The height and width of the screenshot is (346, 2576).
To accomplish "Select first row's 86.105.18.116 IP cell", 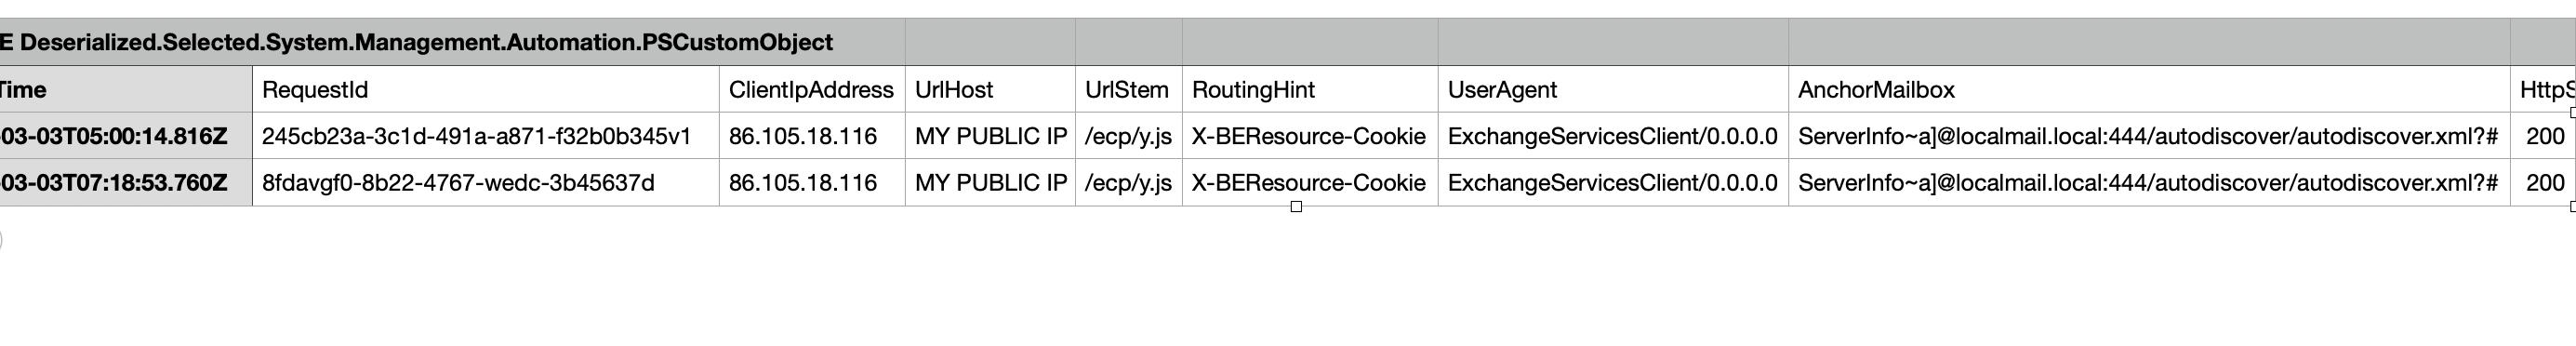I will coord(812,136).
